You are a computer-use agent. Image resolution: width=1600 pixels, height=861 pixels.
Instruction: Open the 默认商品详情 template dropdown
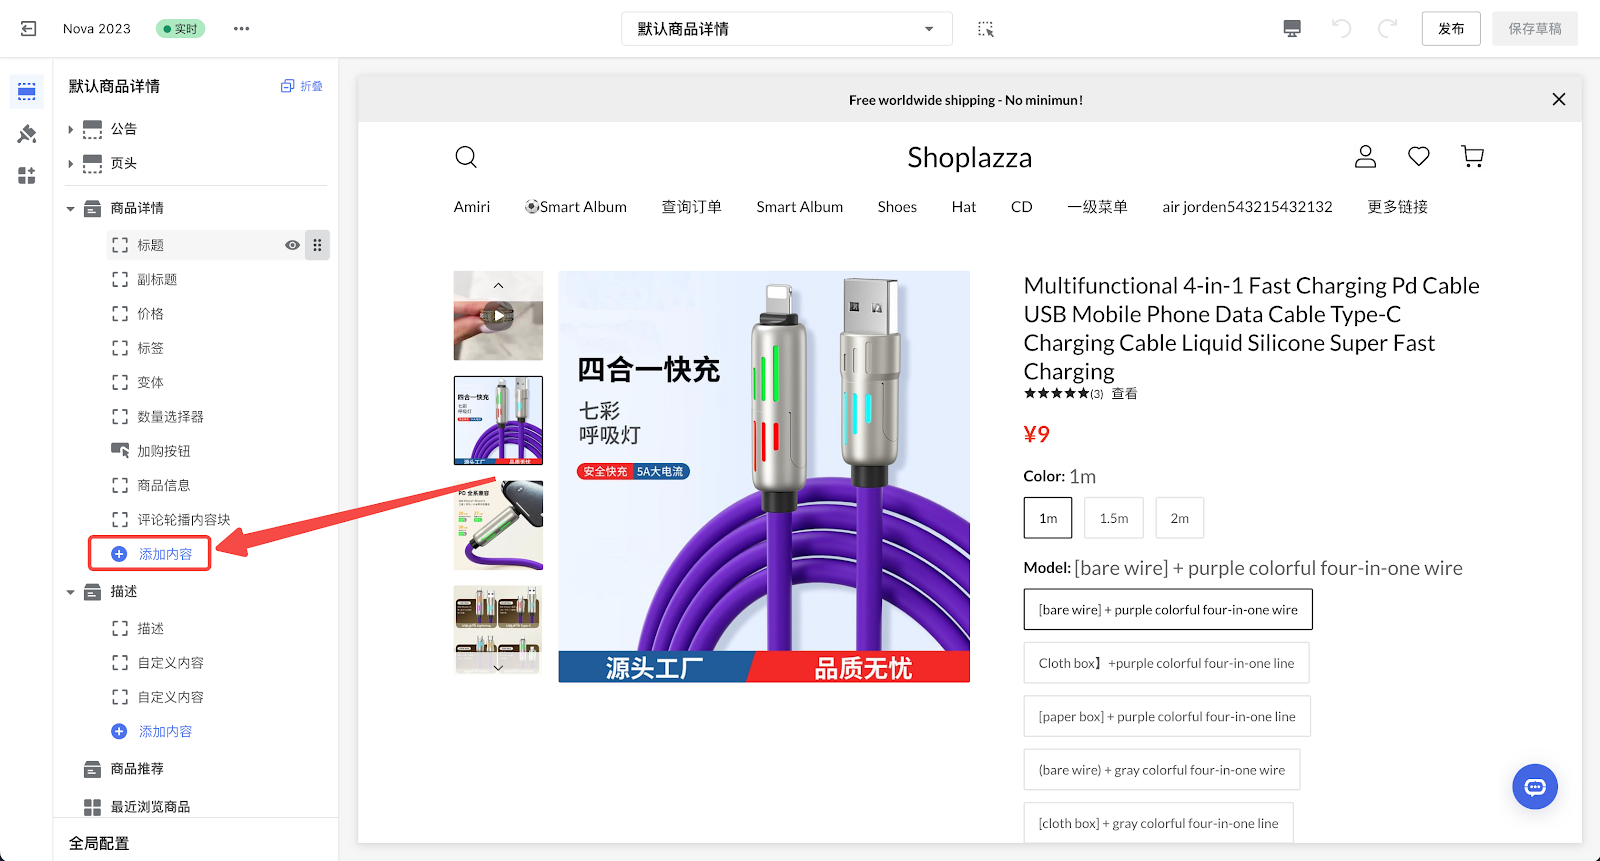click(x=786, y=29)
